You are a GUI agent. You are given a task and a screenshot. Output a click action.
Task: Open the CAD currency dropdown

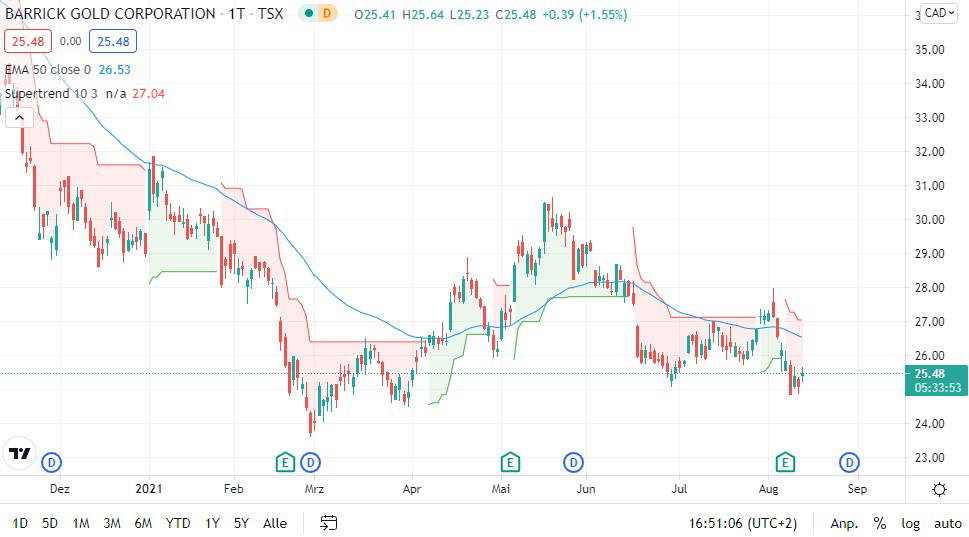point(939,13)
